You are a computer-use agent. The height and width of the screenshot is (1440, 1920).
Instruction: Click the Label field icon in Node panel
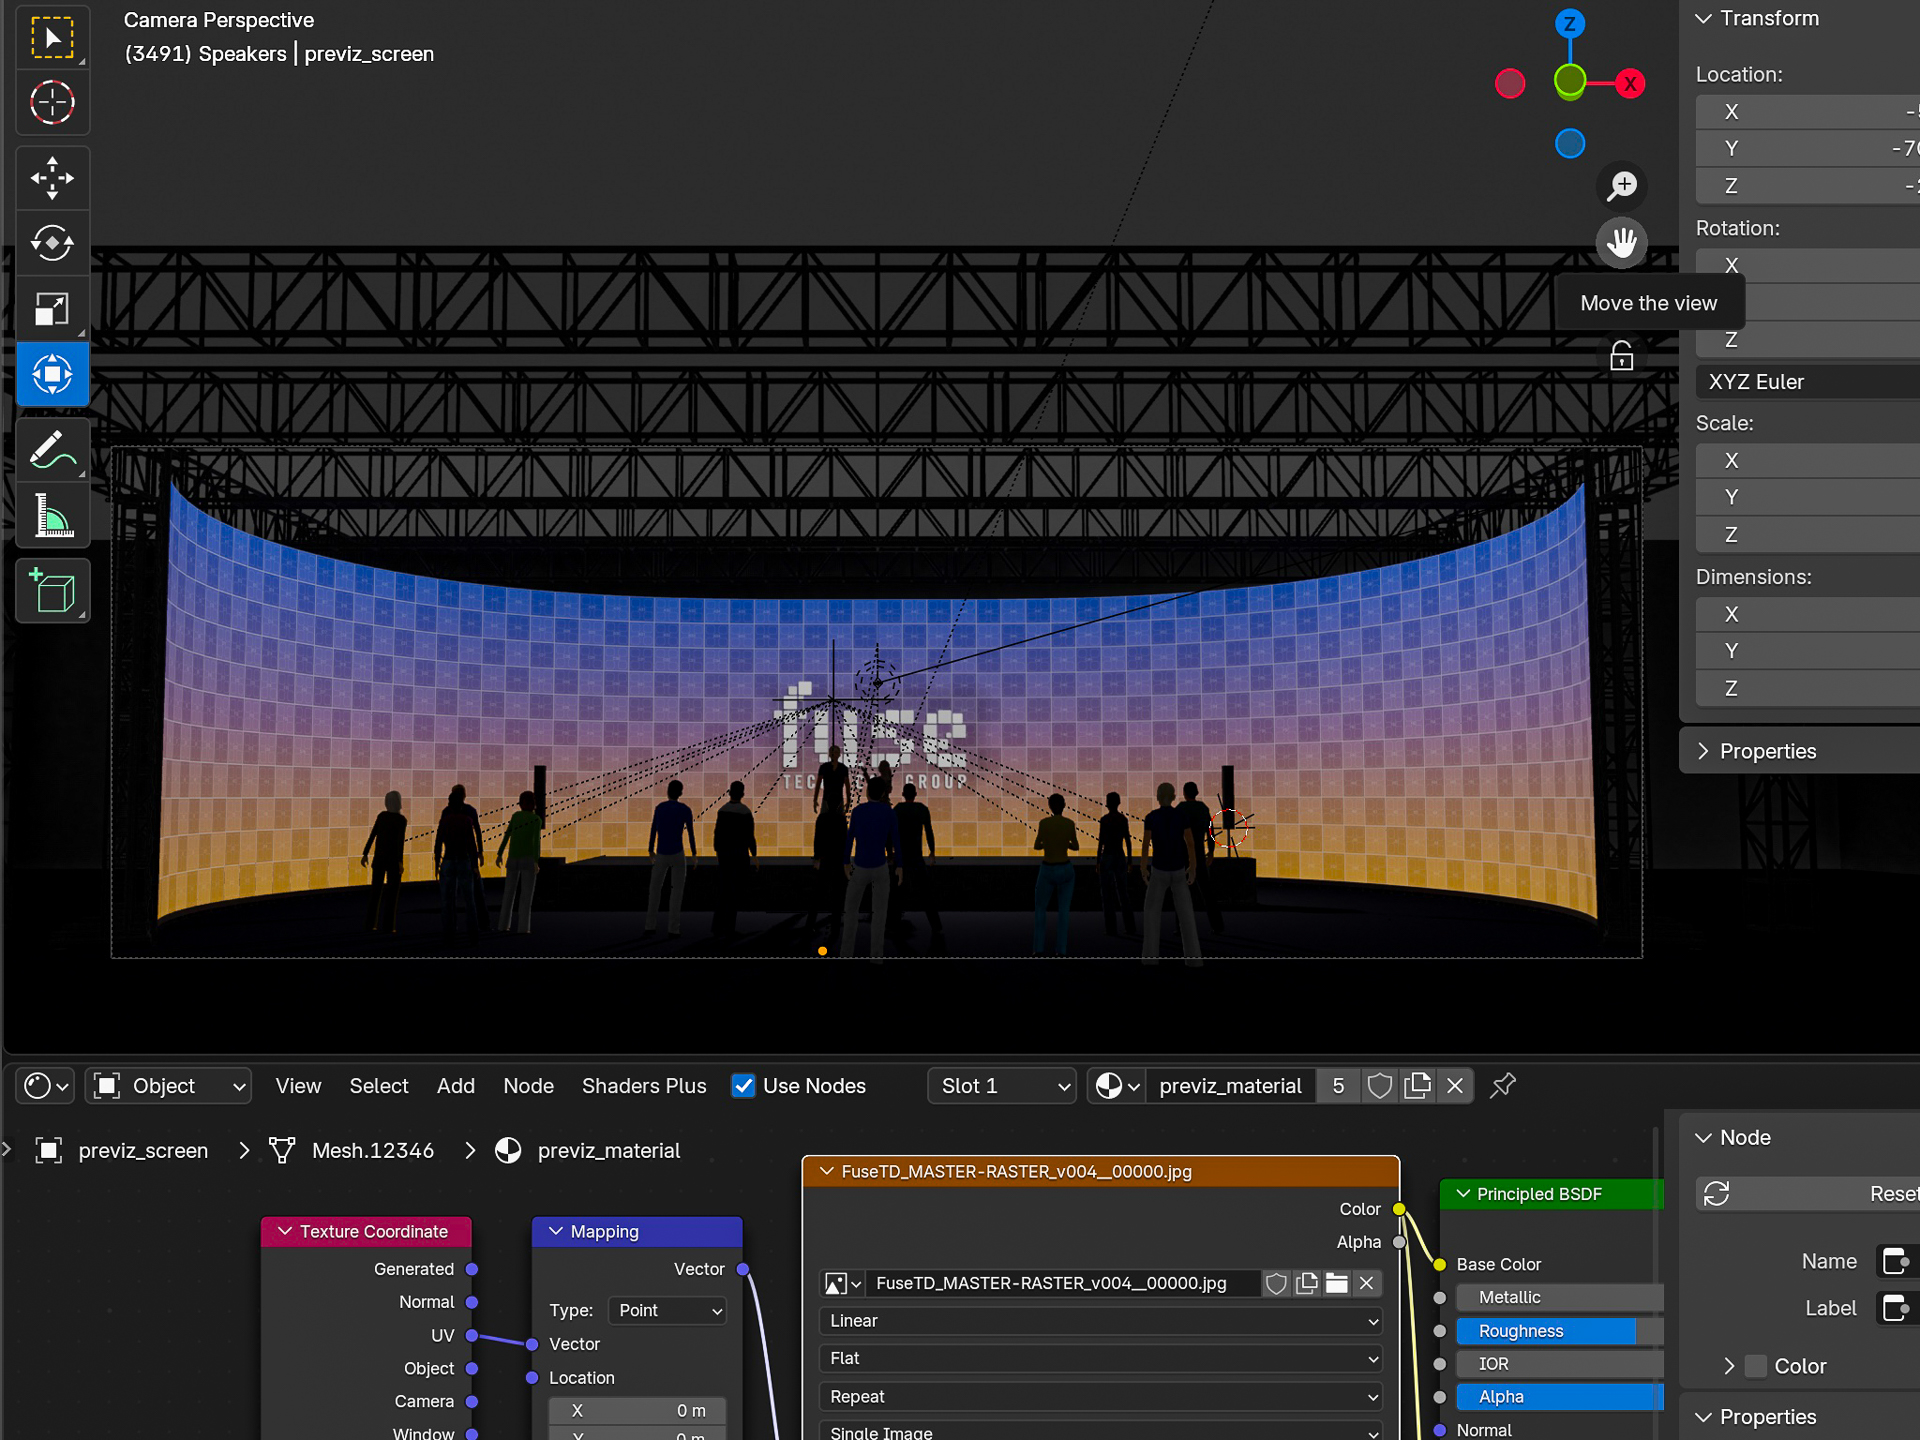pos(1896,1308)
